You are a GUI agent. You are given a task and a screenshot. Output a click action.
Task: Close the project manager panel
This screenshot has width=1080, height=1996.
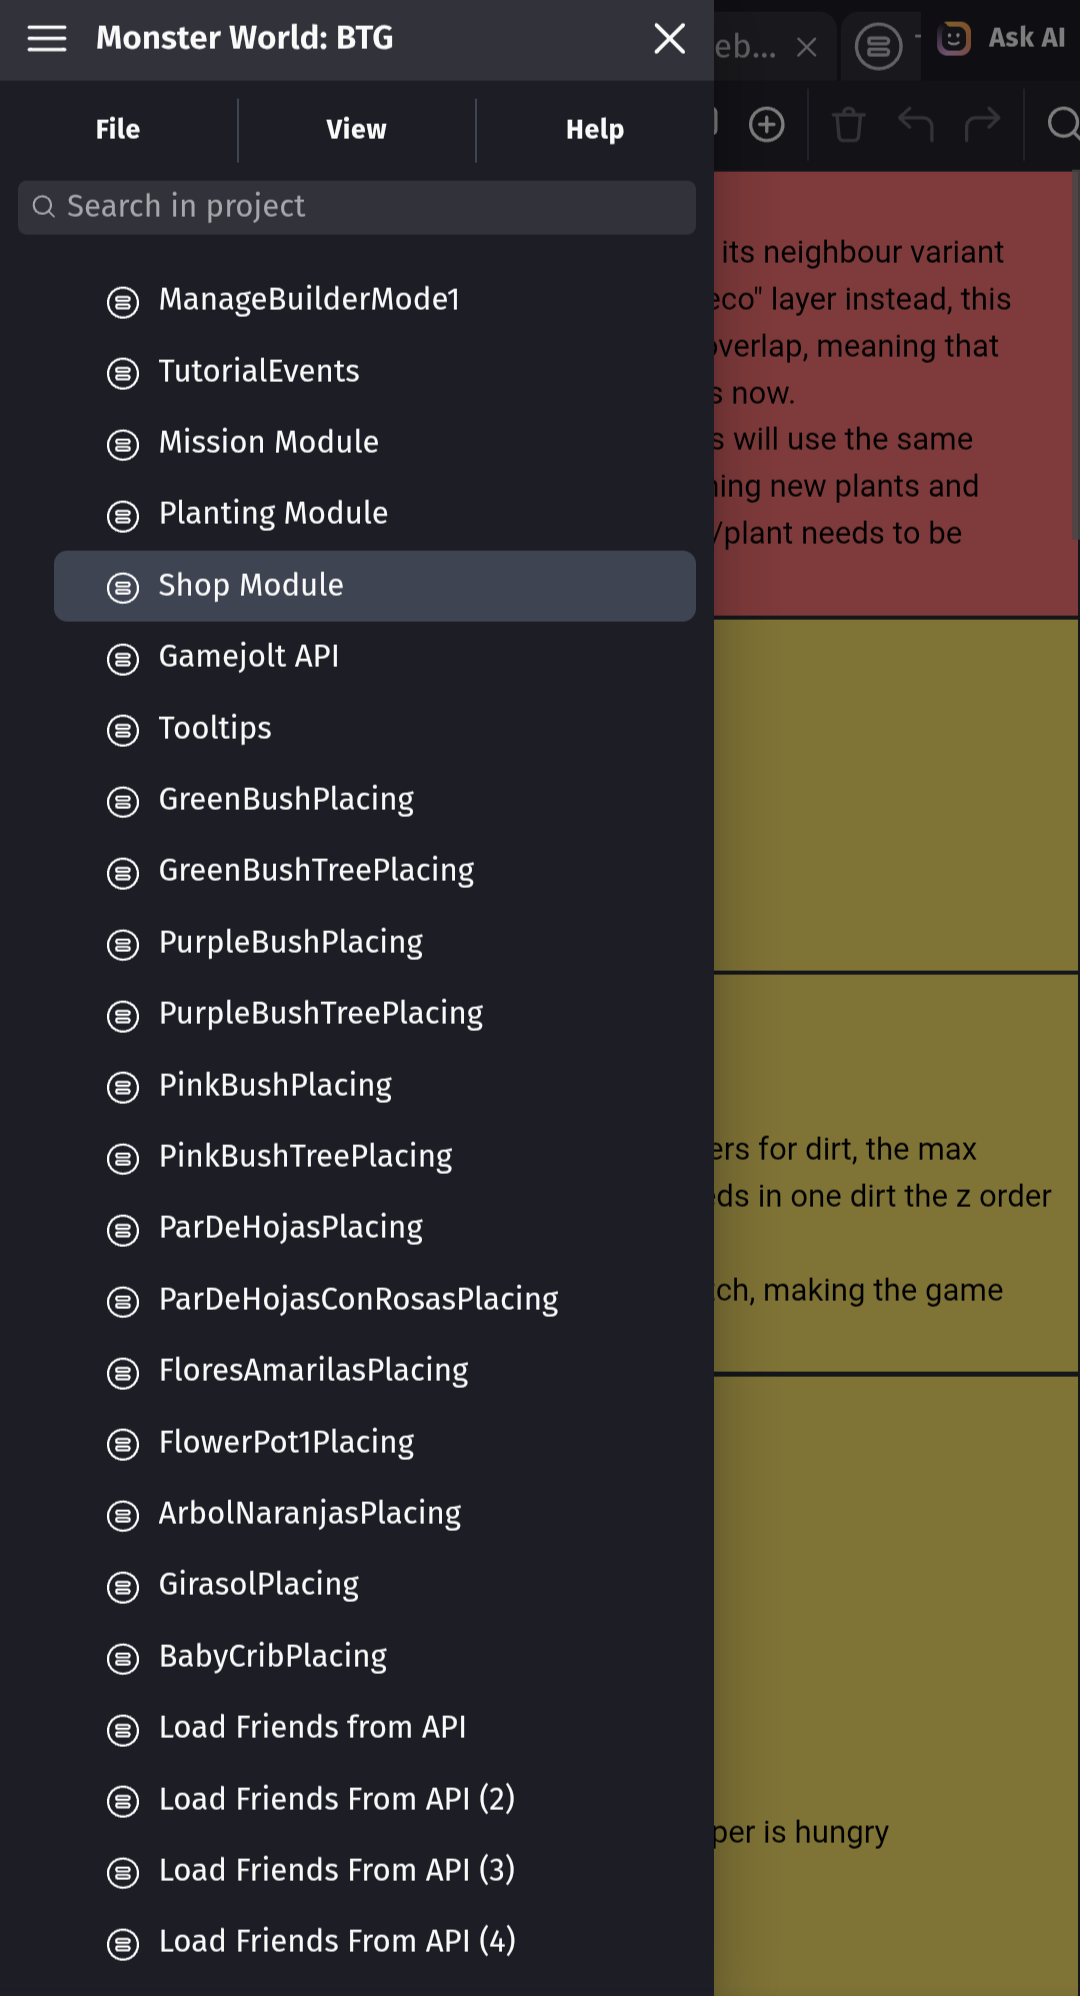click(x=669, y=38)
